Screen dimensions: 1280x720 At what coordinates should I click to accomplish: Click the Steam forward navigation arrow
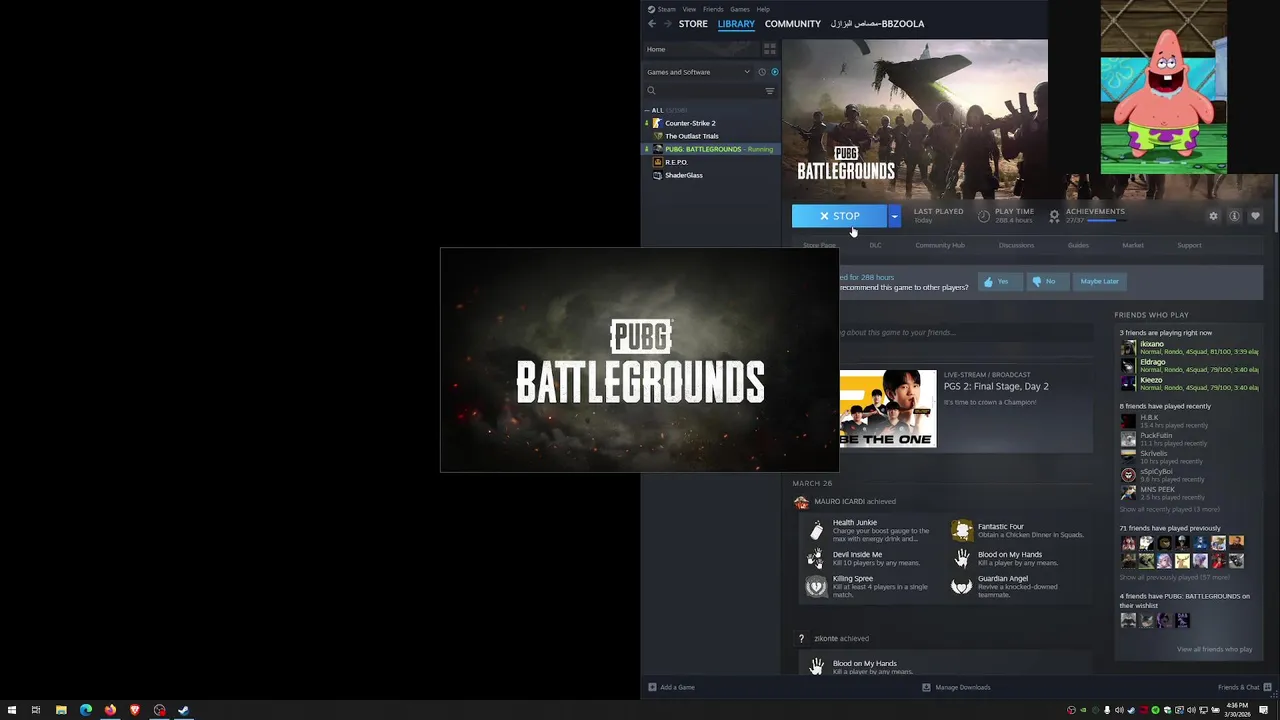[x=668, y=24]
